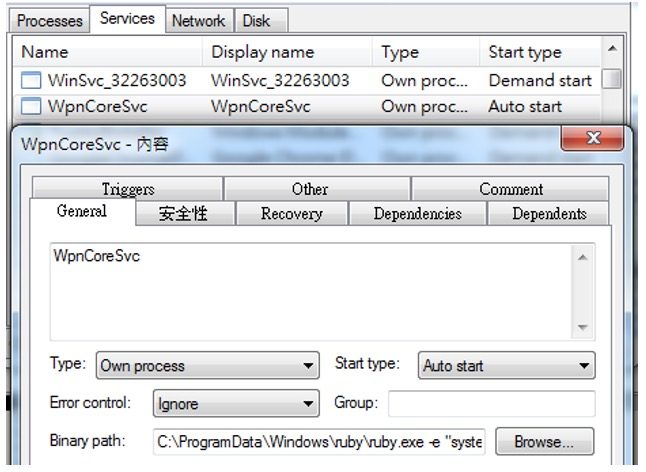Show the Dependents tab
This screenshot has height=472, width=646.
point(549,213)
